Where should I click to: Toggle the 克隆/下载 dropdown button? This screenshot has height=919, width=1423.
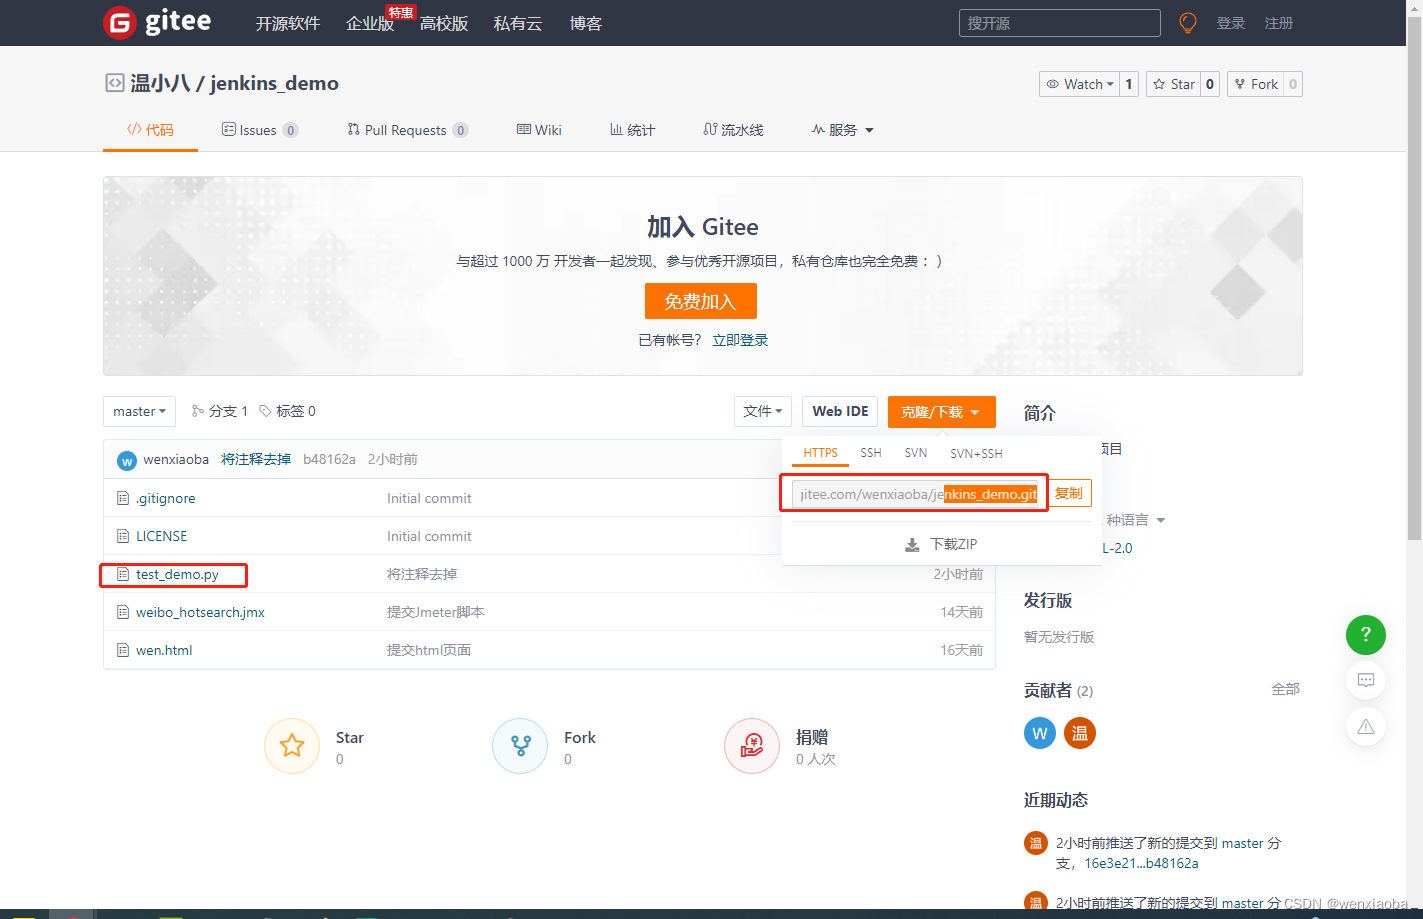[x=941, y=412]
